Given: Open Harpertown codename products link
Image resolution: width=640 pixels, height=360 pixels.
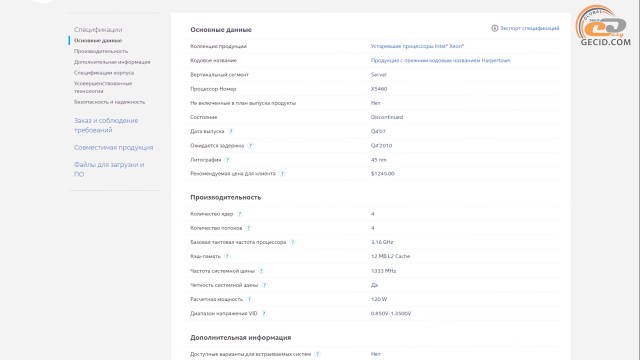Looking at the screenshot, I should pyautogui.click(x=440, y=60).
